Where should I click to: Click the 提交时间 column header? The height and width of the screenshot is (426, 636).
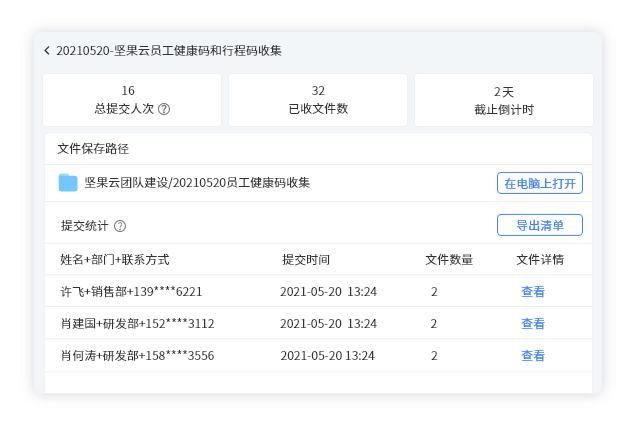click(305, 260)
